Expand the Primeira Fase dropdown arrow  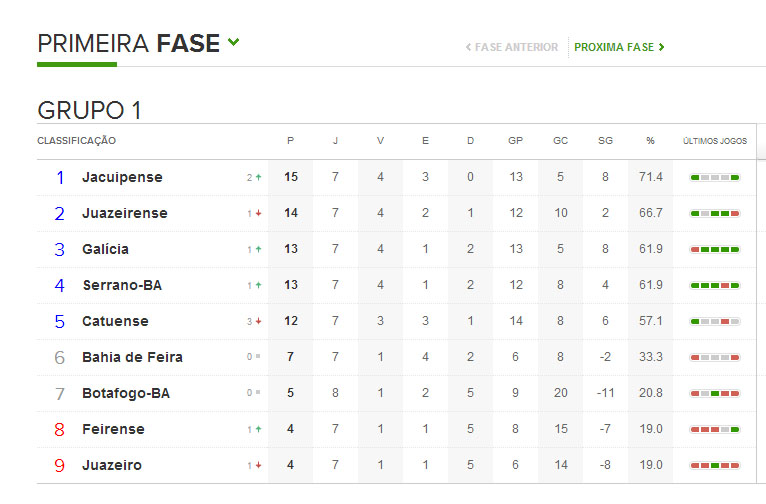coord(234,42)
